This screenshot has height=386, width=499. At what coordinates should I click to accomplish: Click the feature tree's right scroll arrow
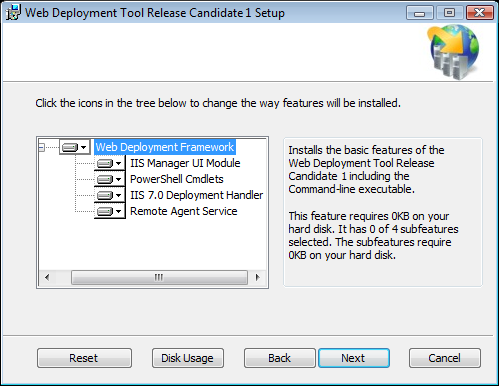coord(257,277)
